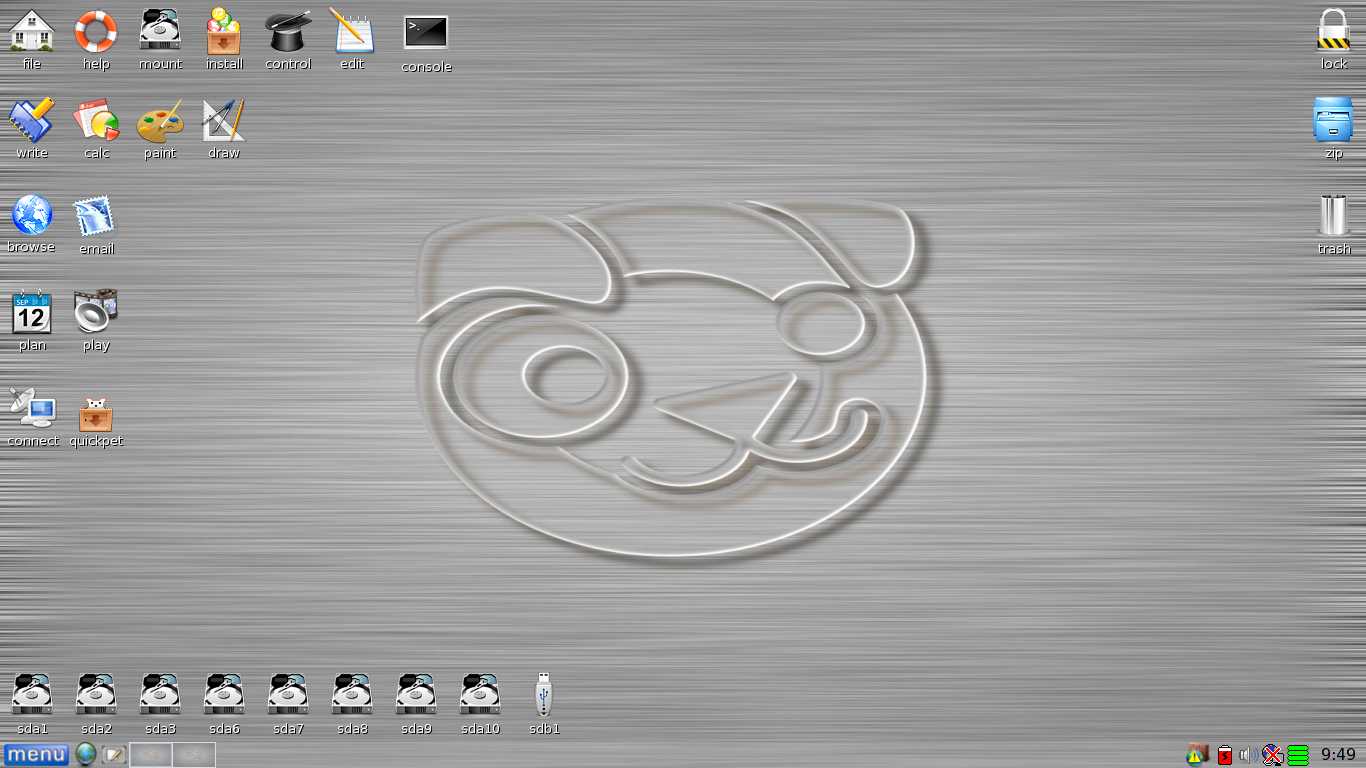Mount the sda7 drive icon

(288, 695)
